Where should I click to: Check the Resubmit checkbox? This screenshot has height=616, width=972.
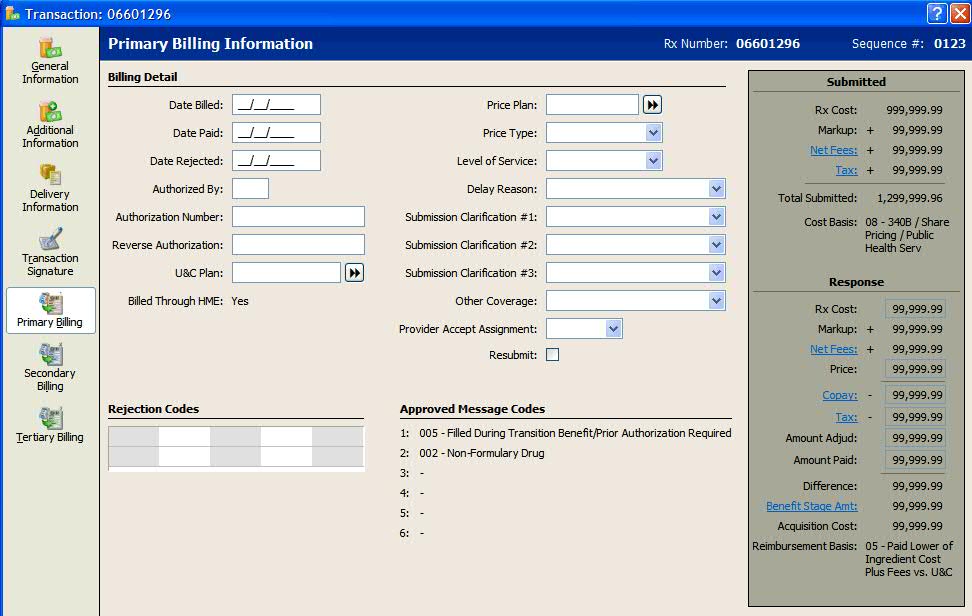coord(552,354)
